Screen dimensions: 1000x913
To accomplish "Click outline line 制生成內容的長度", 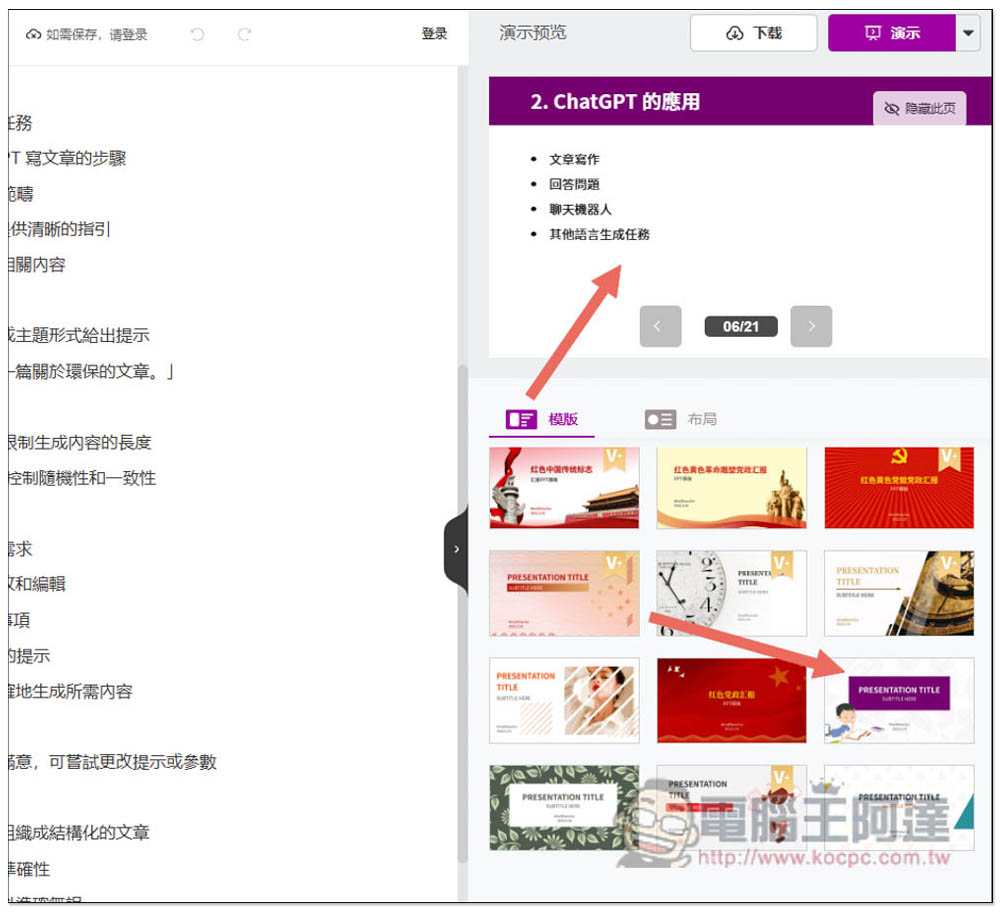I will pos(80,442).
